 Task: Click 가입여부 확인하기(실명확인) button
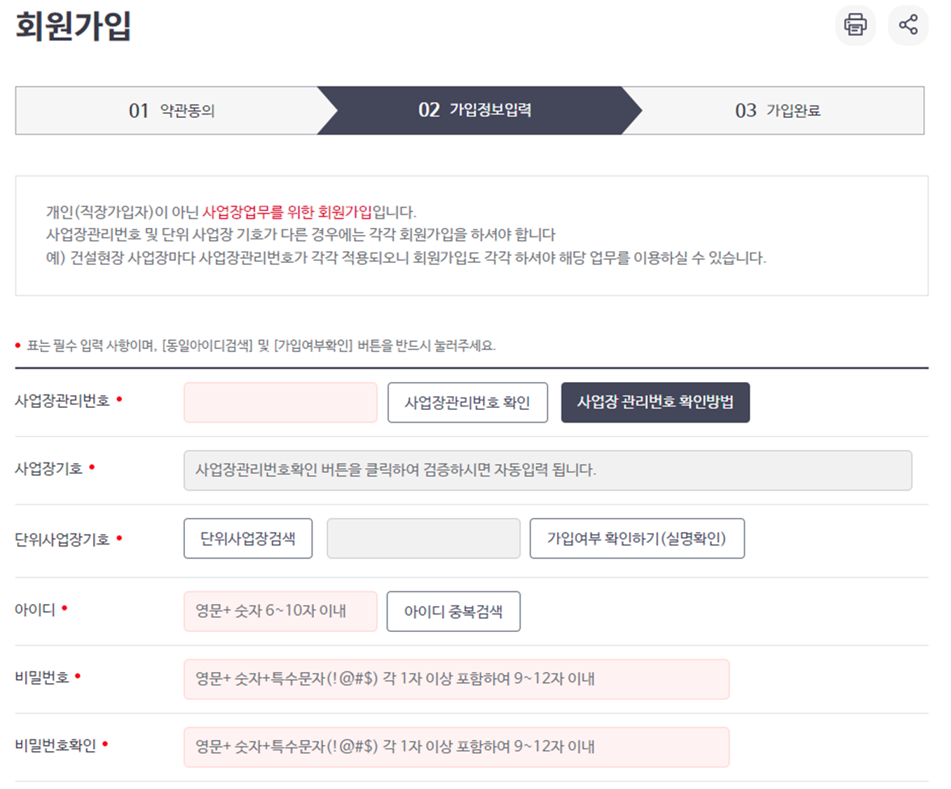(636, 538)
